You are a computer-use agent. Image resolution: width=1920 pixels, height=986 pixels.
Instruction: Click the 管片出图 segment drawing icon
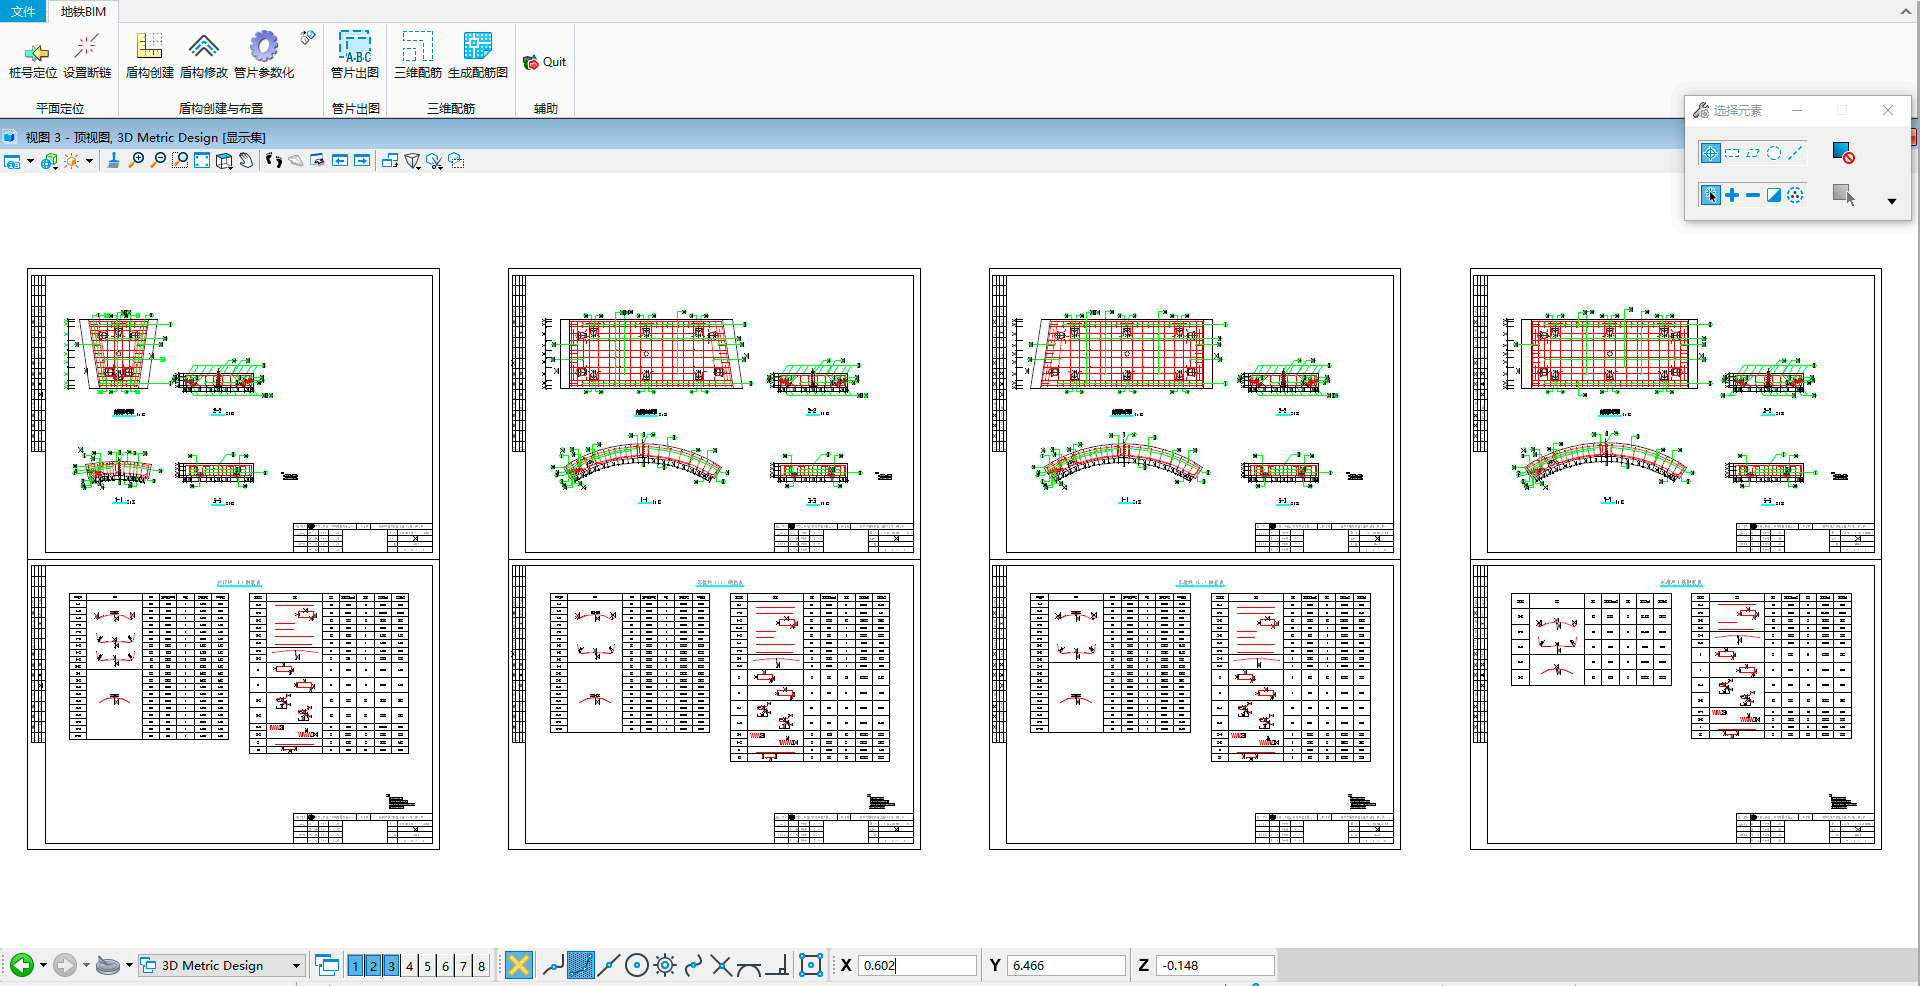coord(355,55)
